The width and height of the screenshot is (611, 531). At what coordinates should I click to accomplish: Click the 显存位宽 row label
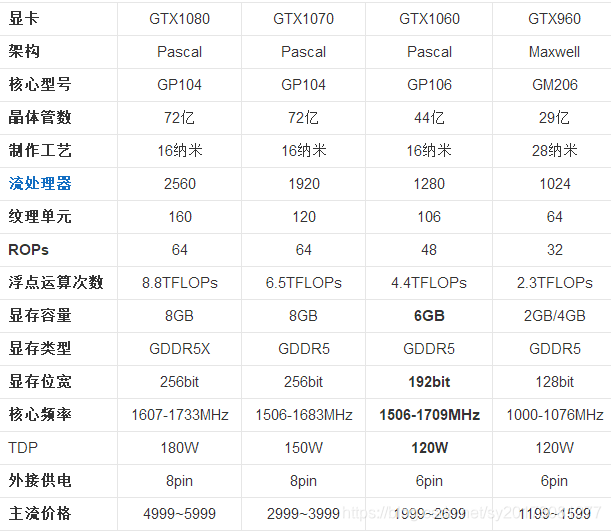(x=40, y=381)
